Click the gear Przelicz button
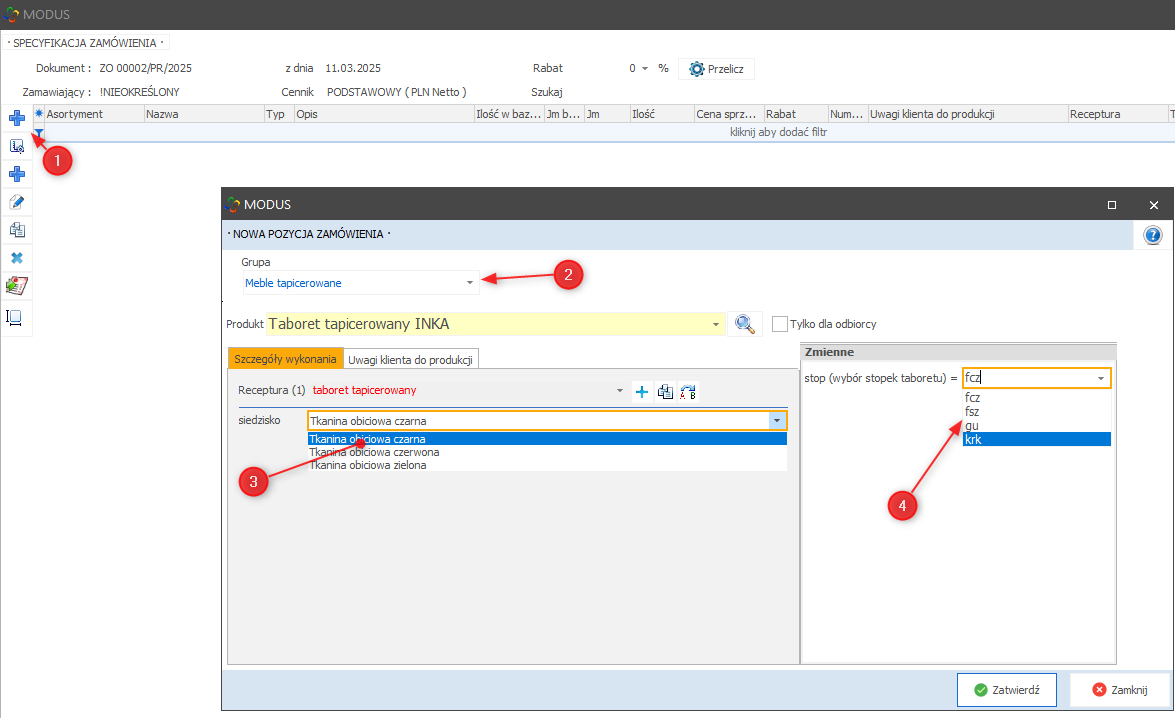The width and height of the screenshot is (1175, 718). click(716, 69)
